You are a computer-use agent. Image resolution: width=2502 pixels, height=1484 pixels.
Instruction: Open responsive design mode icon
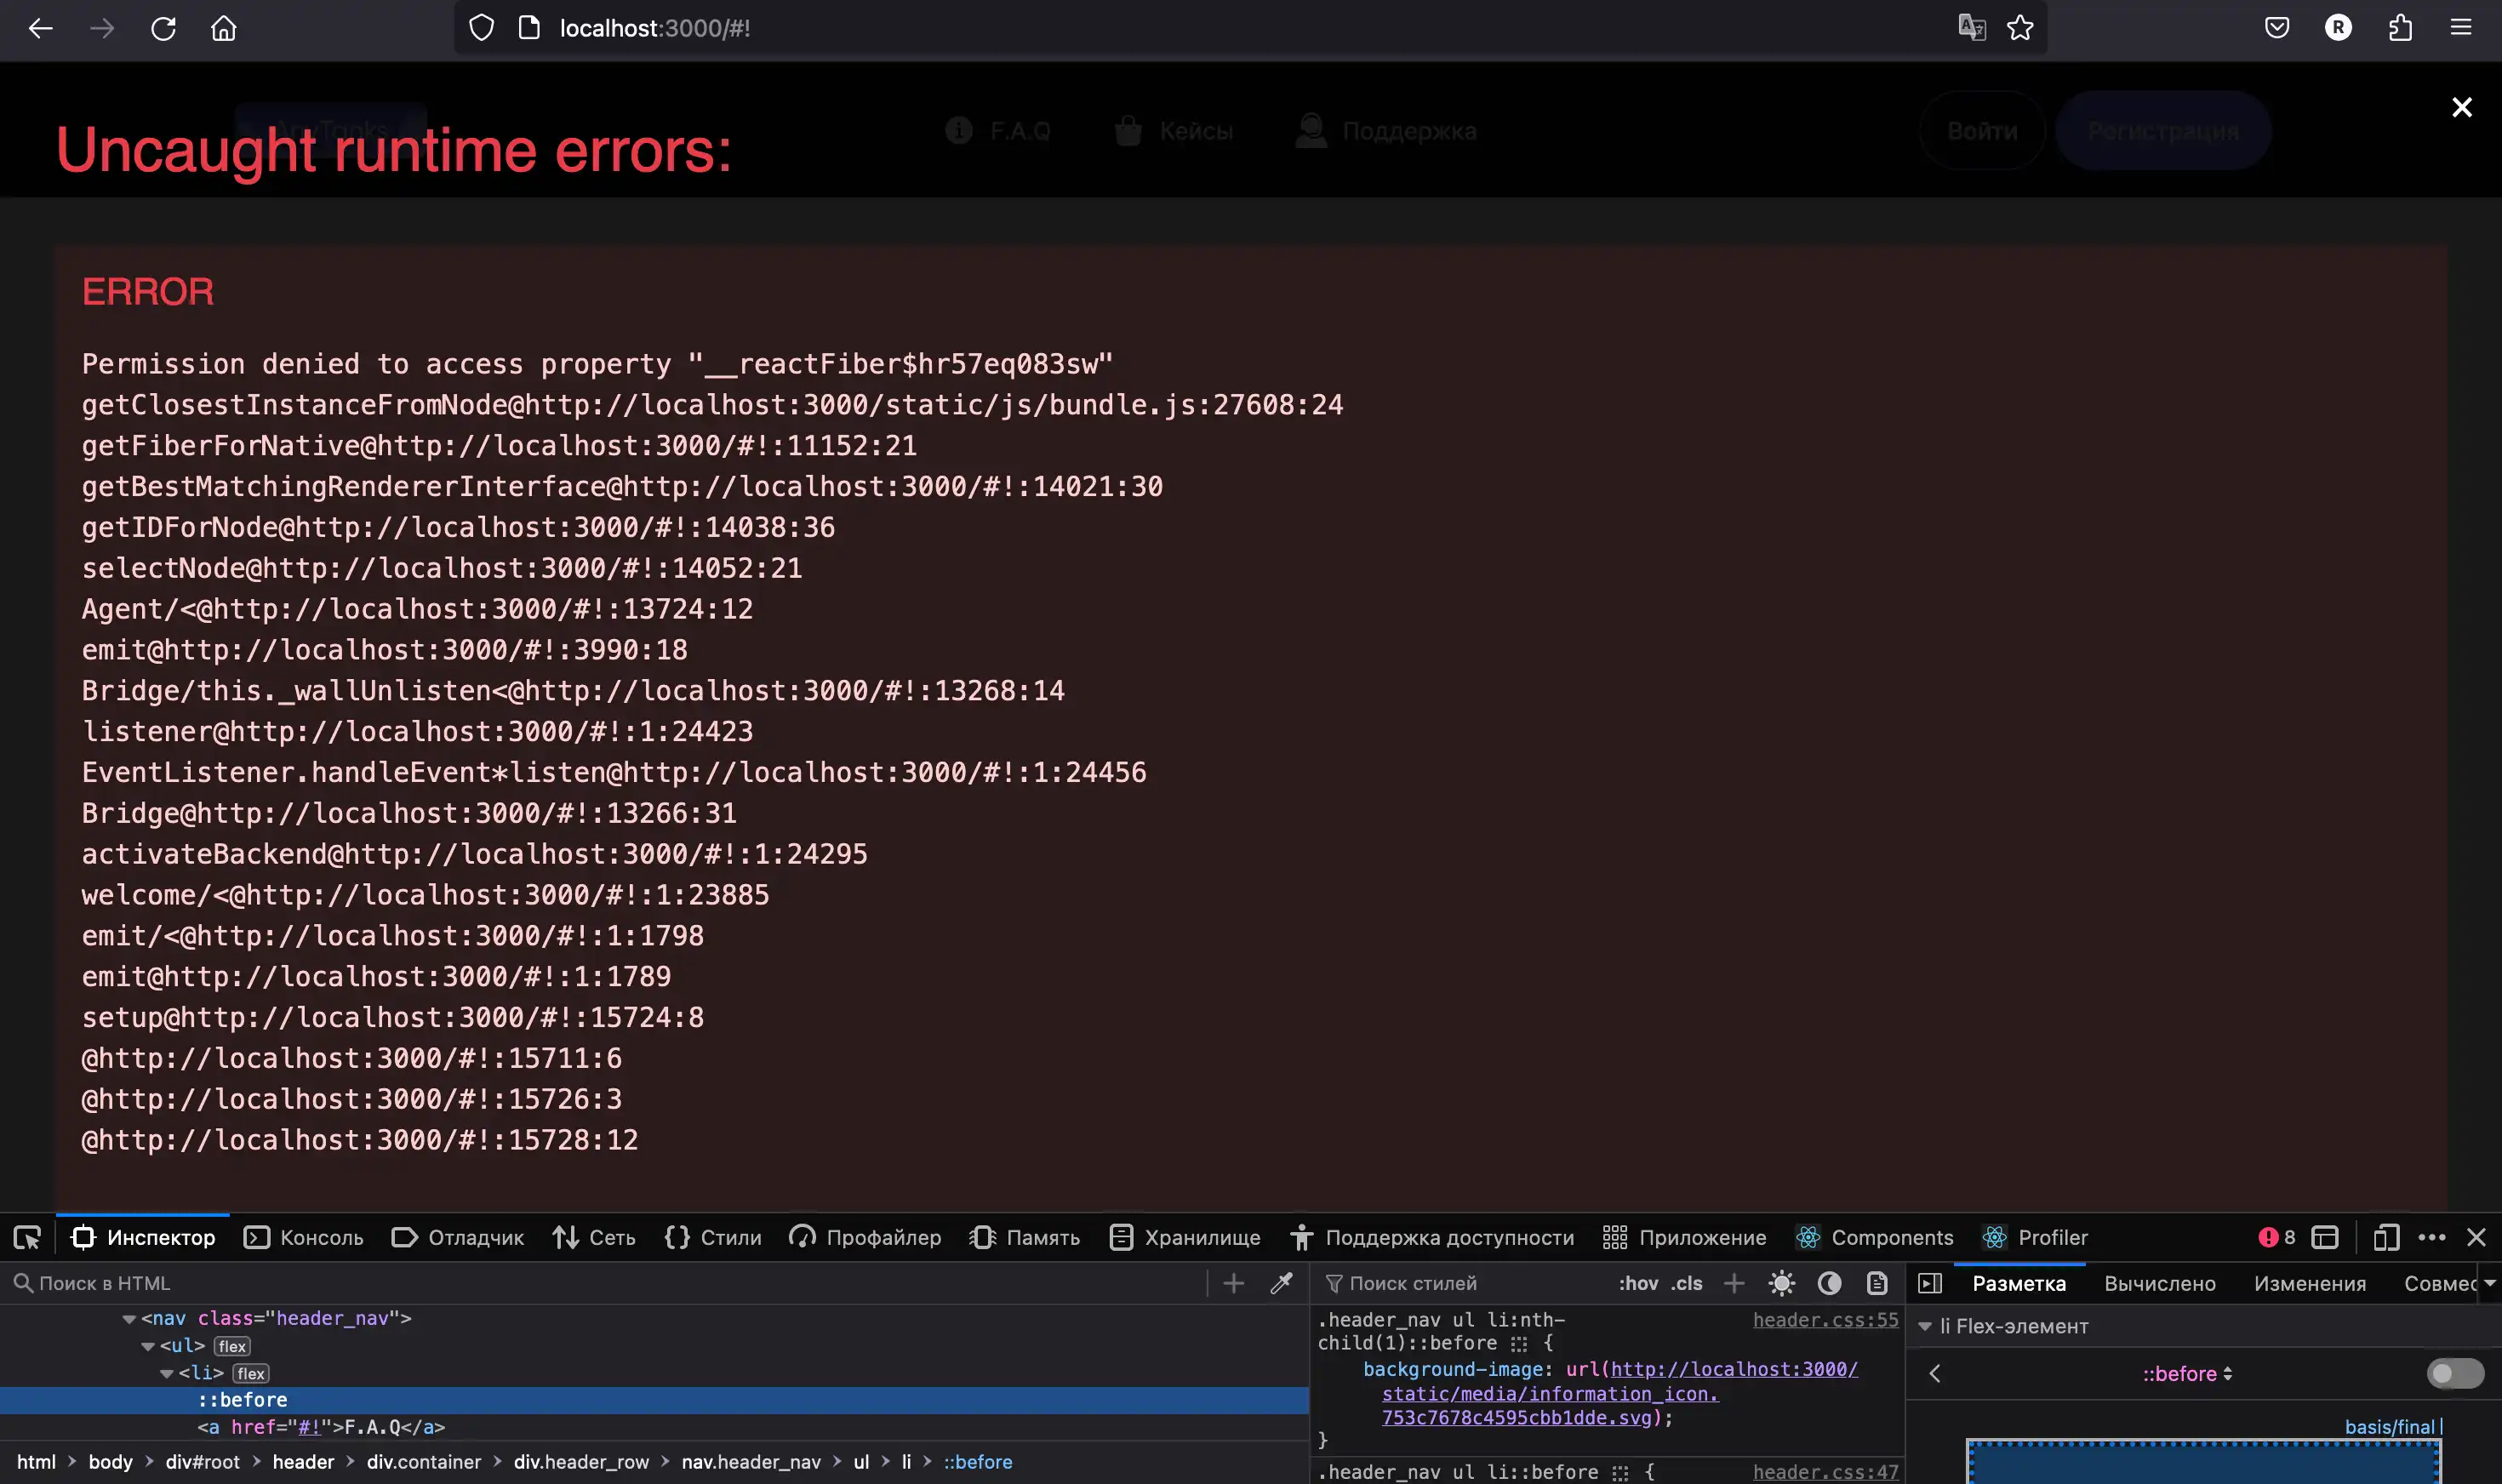tap(2386, 1238)
